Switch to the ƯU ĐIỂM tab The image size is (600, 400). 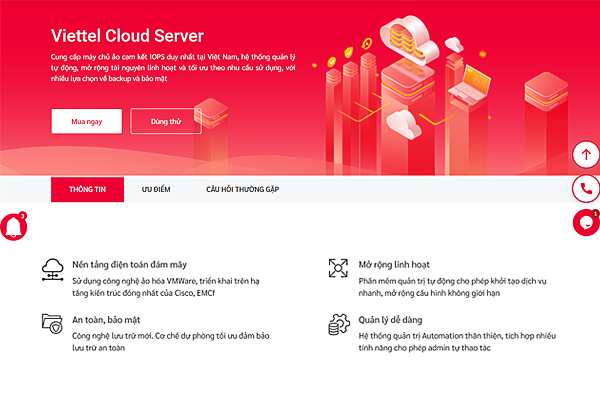pyautogui.click(x=156, y=189)
